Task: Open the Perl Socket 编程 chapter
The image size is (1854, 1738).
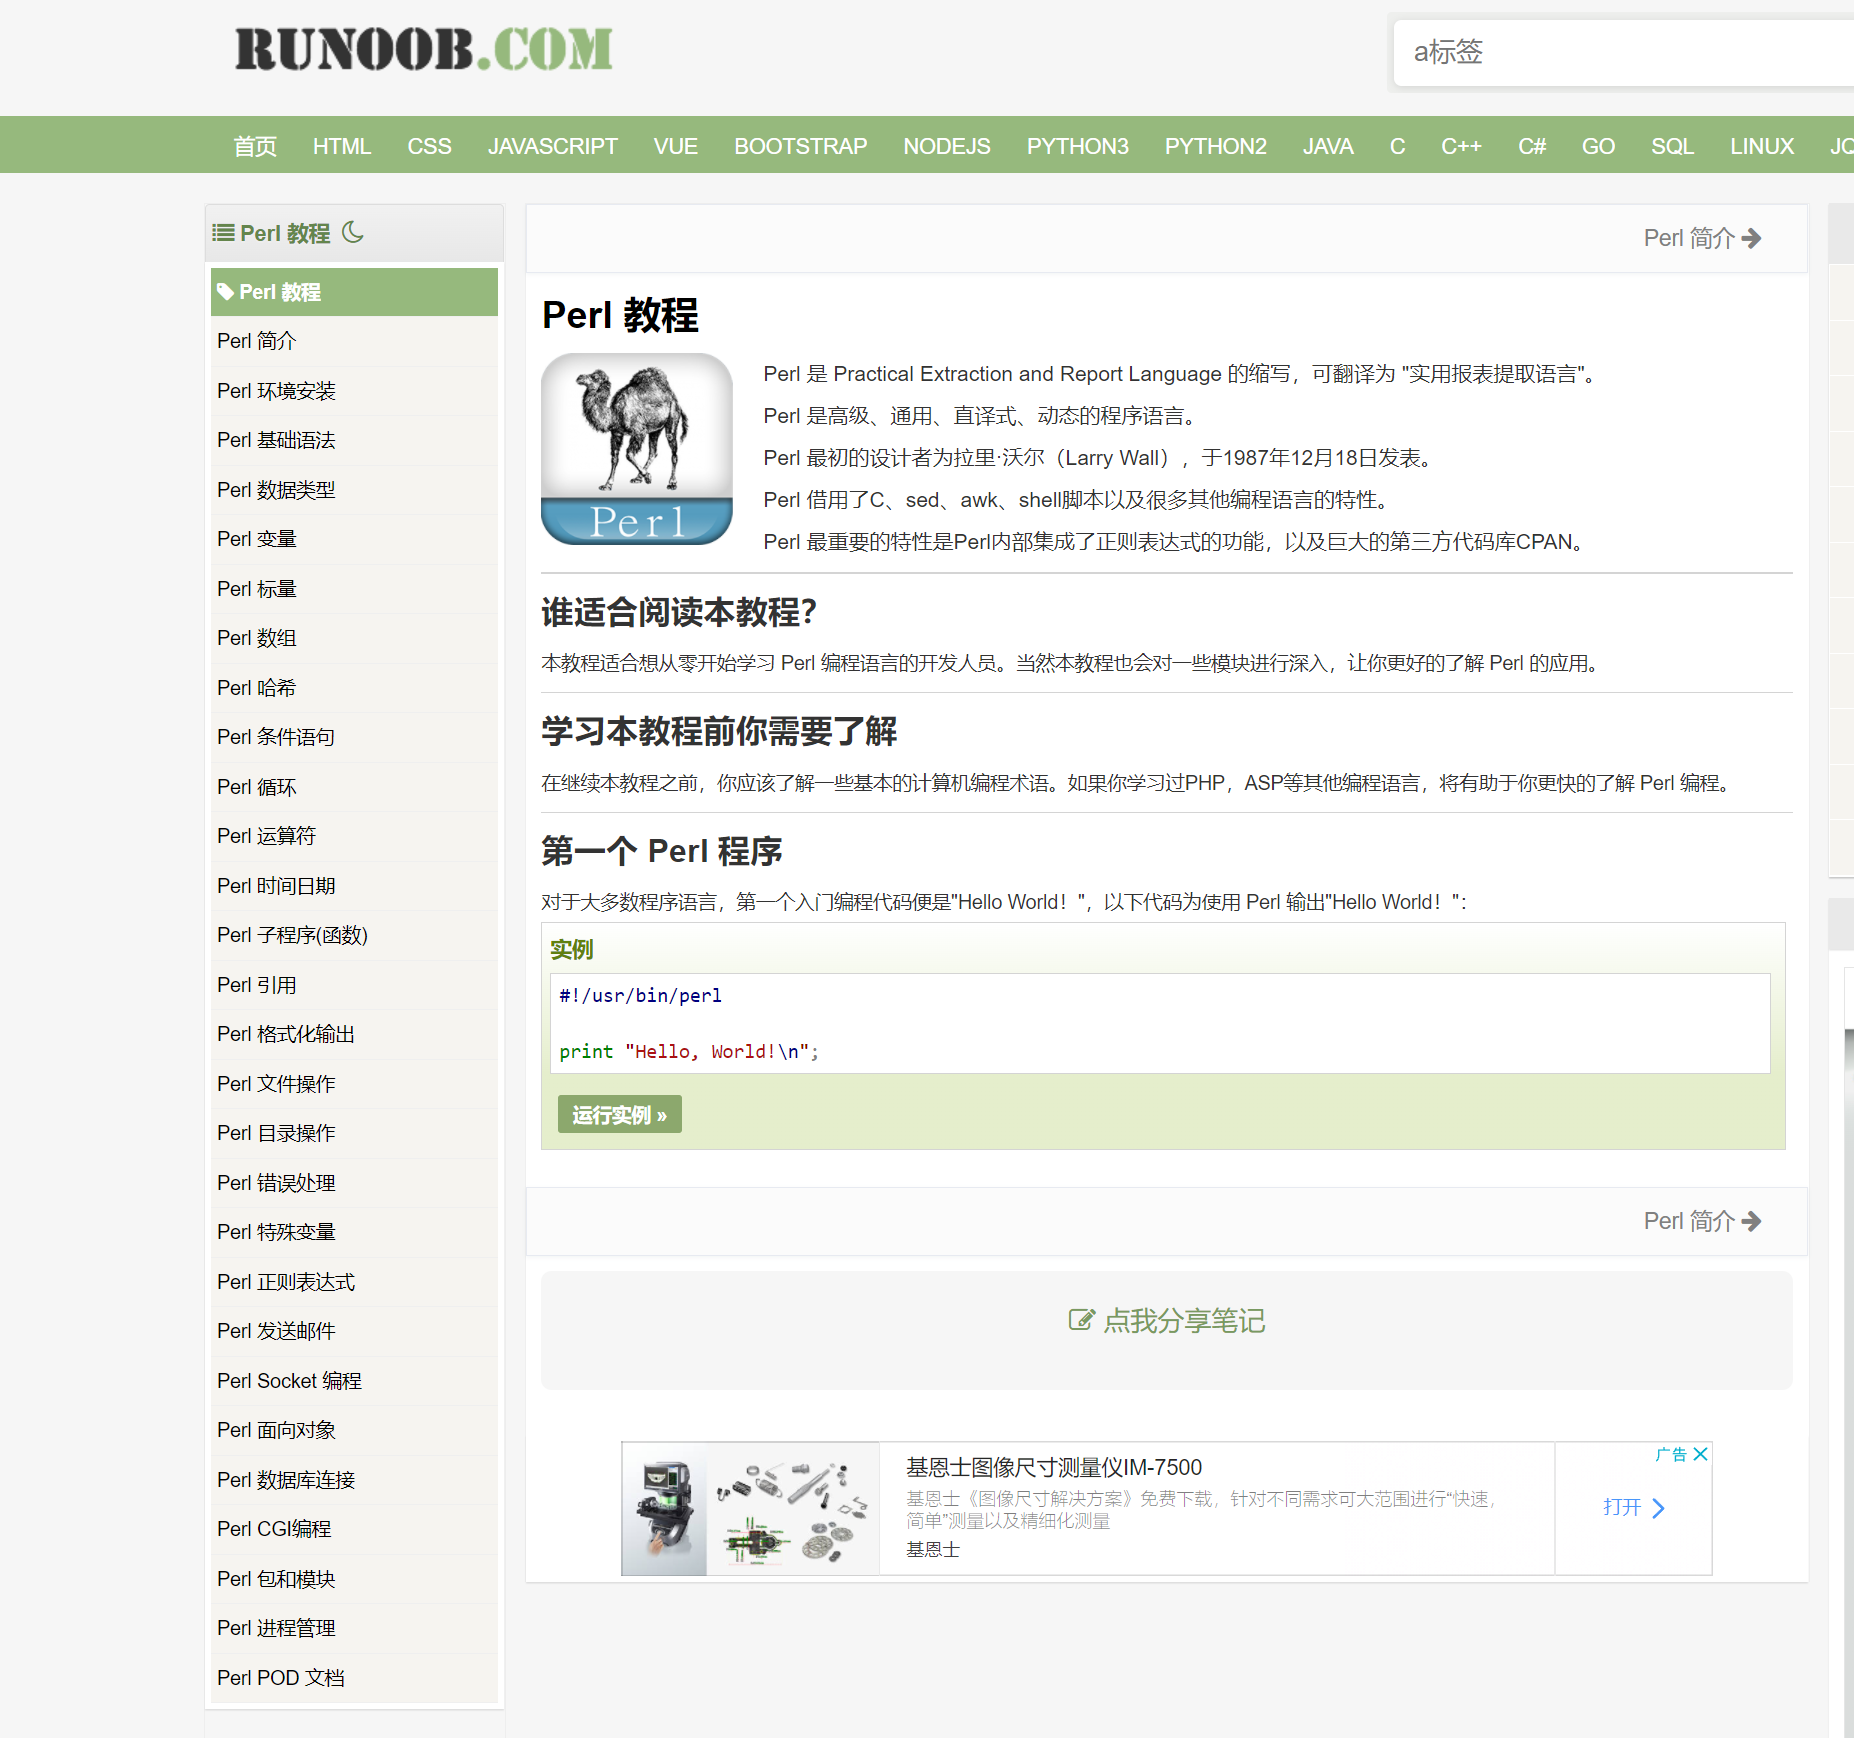Action: [x=289, y=1381]
